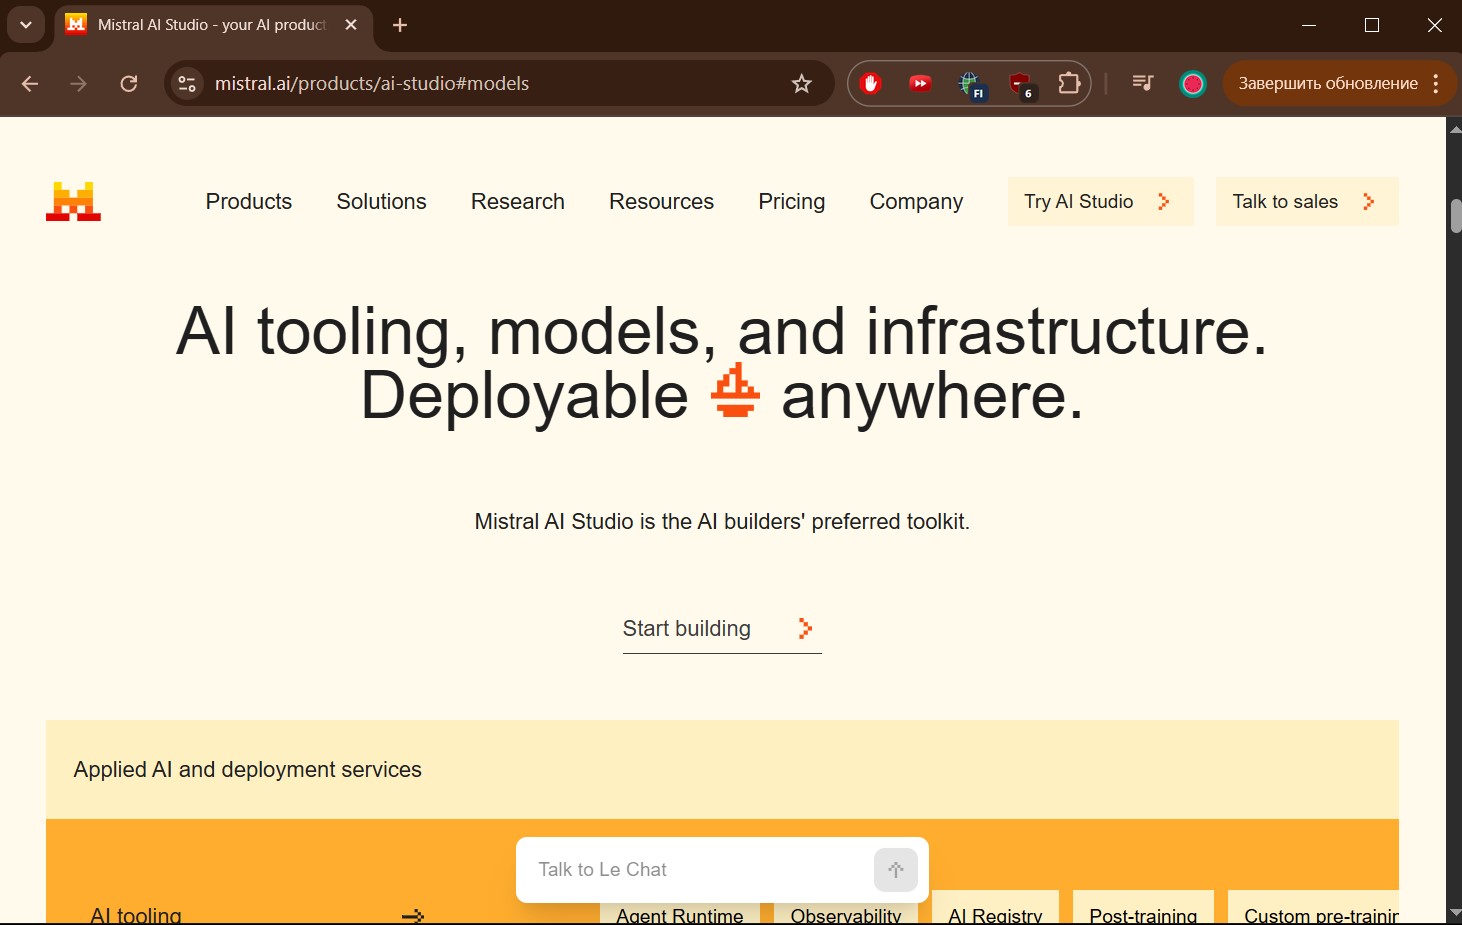This screenshot has height=925, width=1462.
Task: Expand the tab search dropdown arrow
Action: click(x=26, y=25)
